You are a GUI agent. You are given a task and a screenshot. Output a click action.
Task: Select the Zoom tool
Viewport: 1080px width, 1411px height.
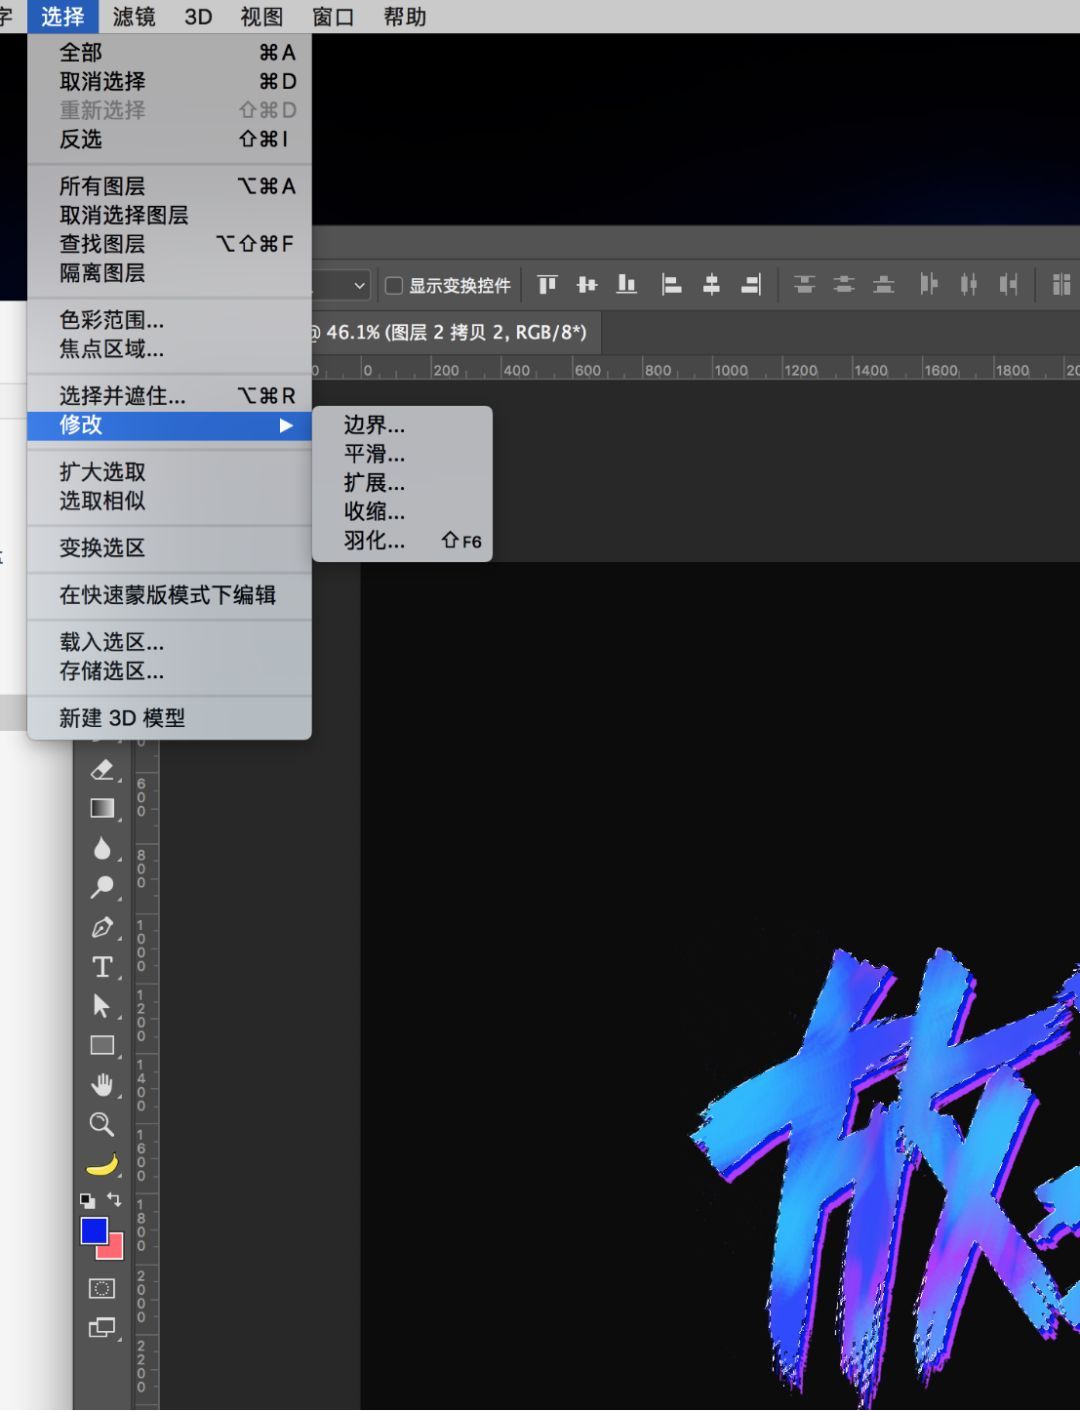[x=102, y=1124]
